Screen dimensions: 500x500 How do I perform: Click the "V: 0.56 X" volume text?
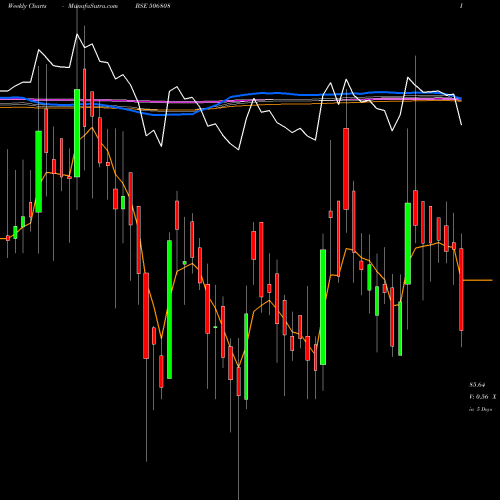482,397
